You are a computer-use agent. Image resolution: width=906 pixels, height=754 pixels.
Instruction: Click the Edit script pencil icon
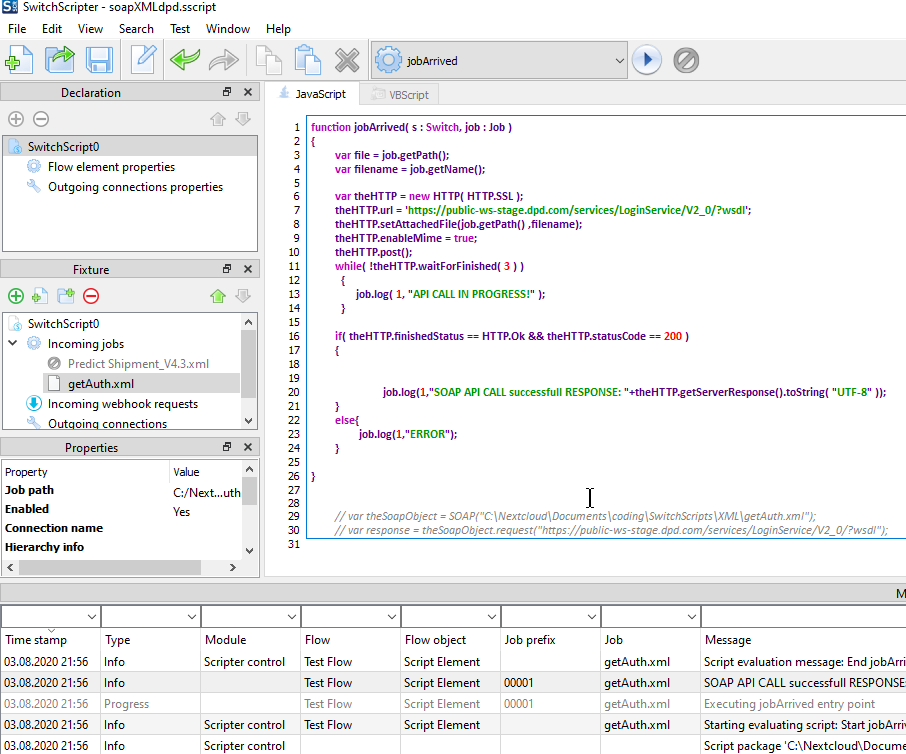pyautogui.click(x=142, y=60)
